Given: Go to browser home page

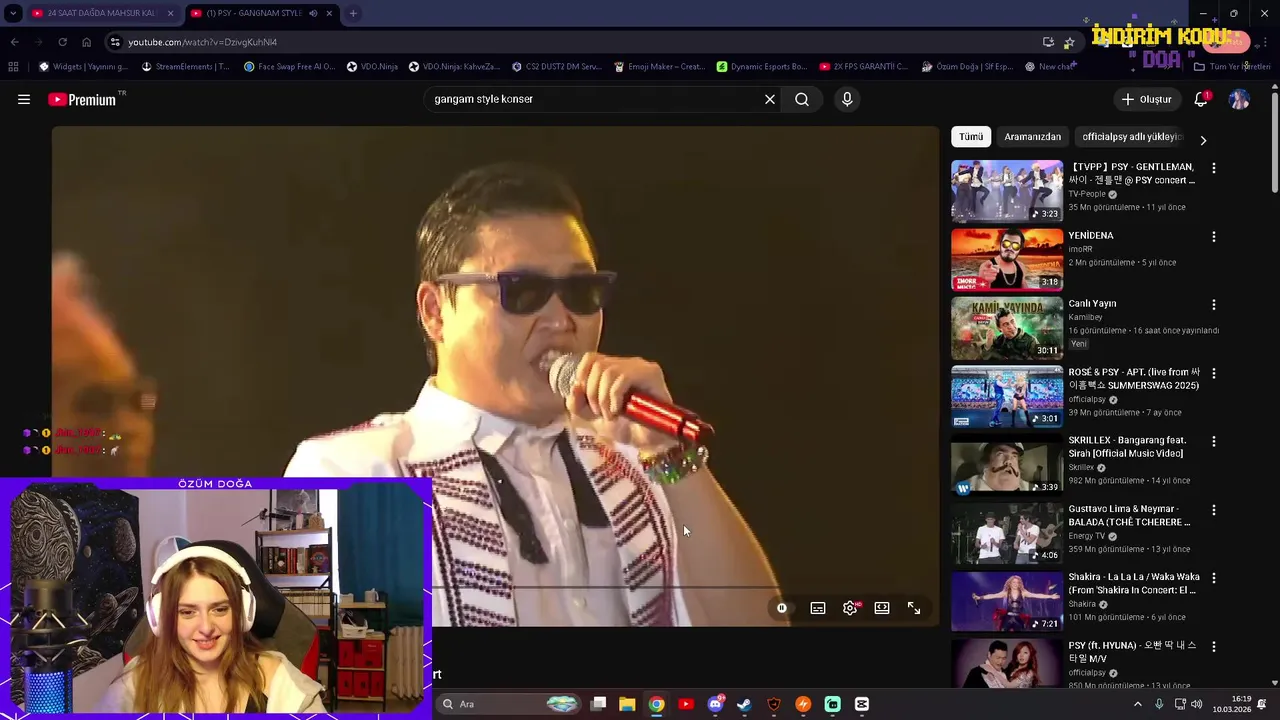Looking at the screenshot, I should coord(86,42).
